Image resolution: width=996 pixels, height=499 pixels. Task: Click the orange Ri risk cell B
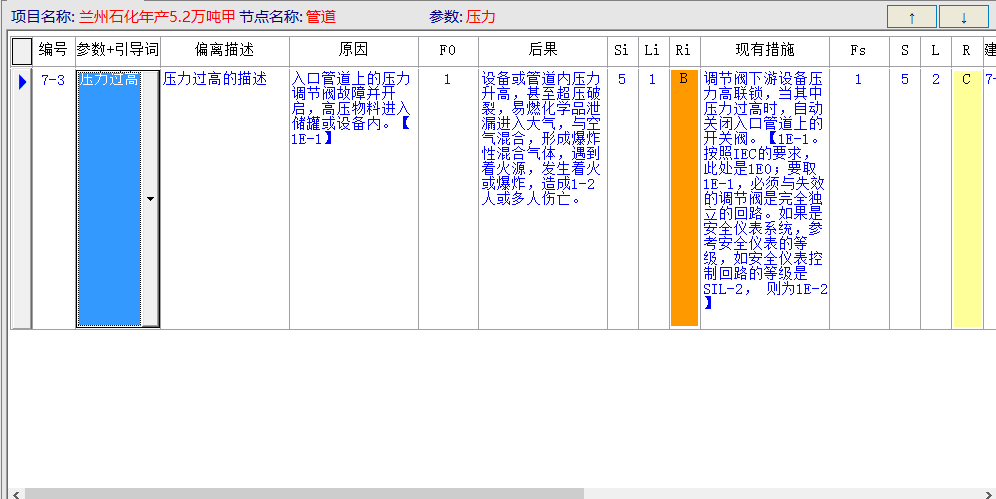[x=685, y=198]
